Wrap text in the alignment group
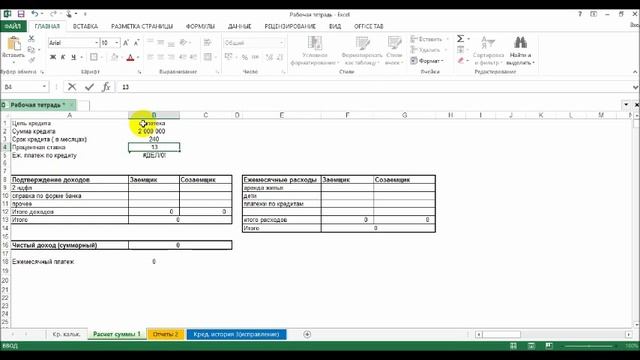This screenshot has height=360, width=640. pyautogui.click(x=207, y=43)
